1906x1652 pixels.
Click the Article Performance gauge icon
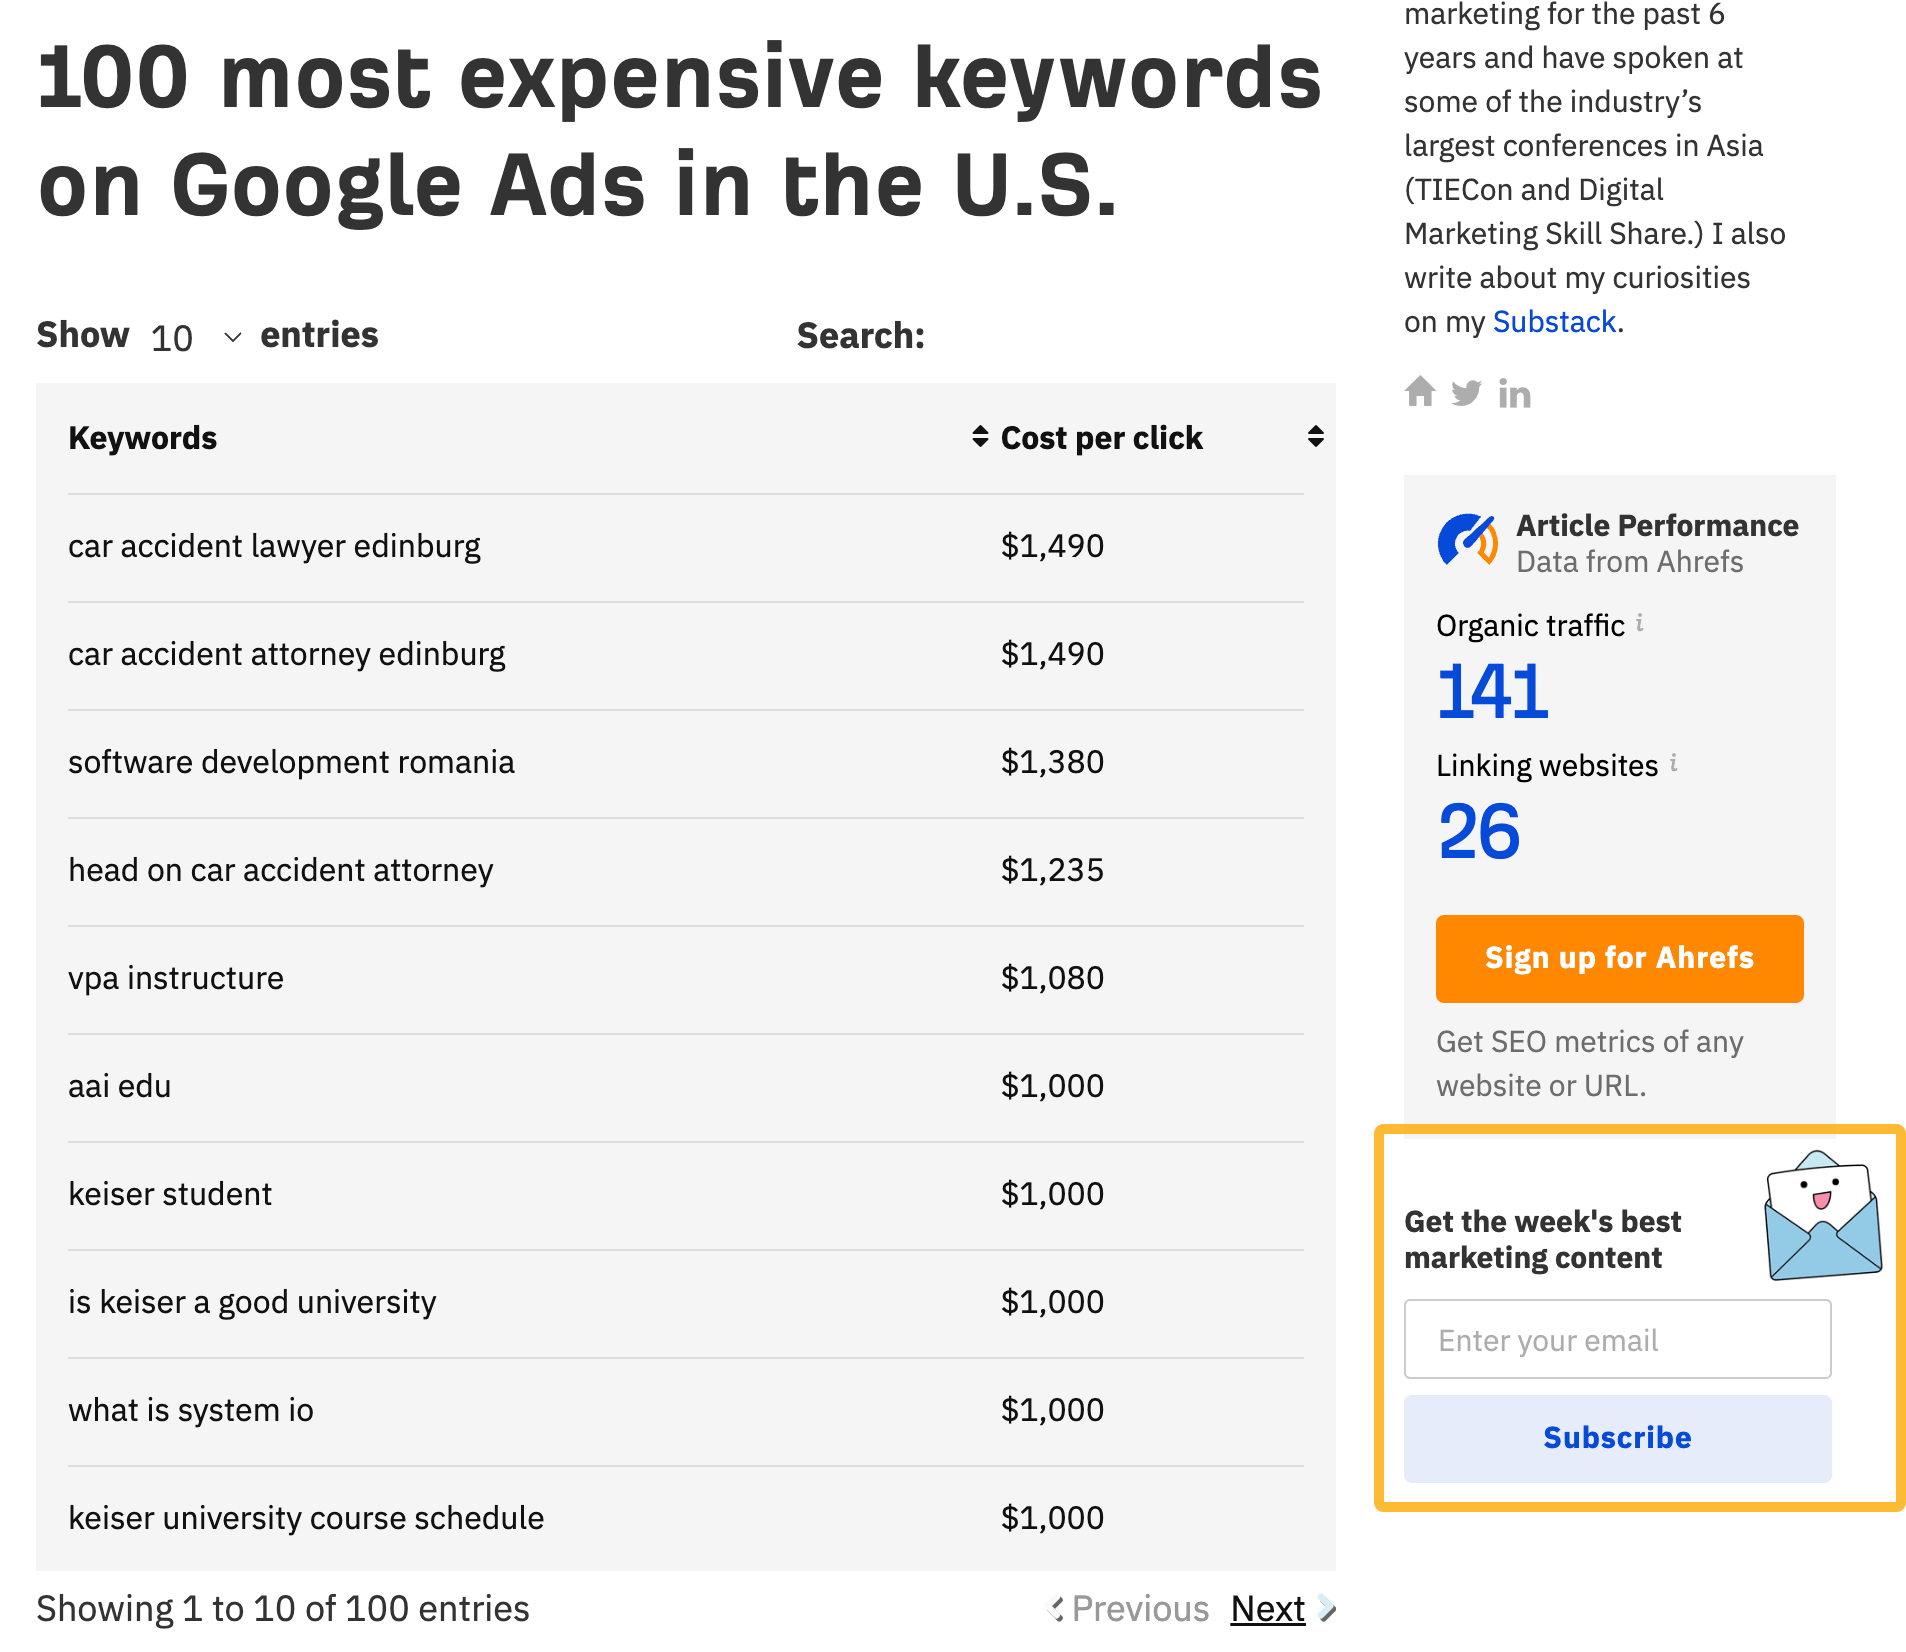coord(1467,541)
